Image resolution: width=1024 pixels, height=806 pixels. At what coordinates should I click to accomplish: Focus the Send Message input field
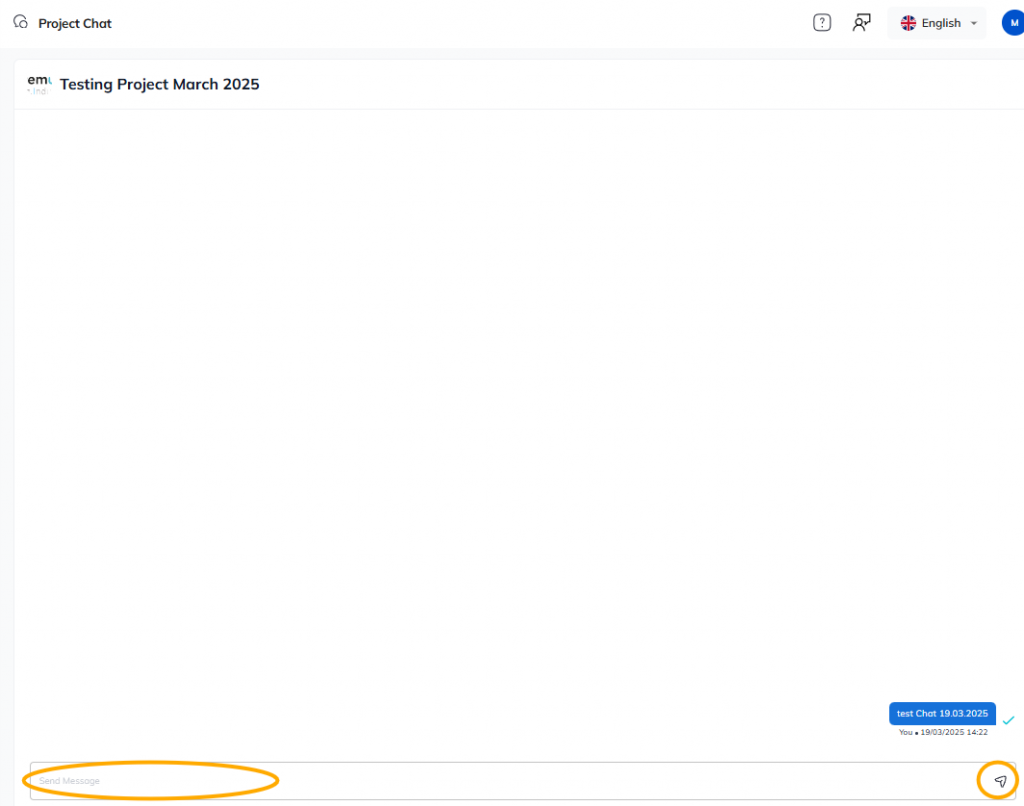(x=500, y=781)
